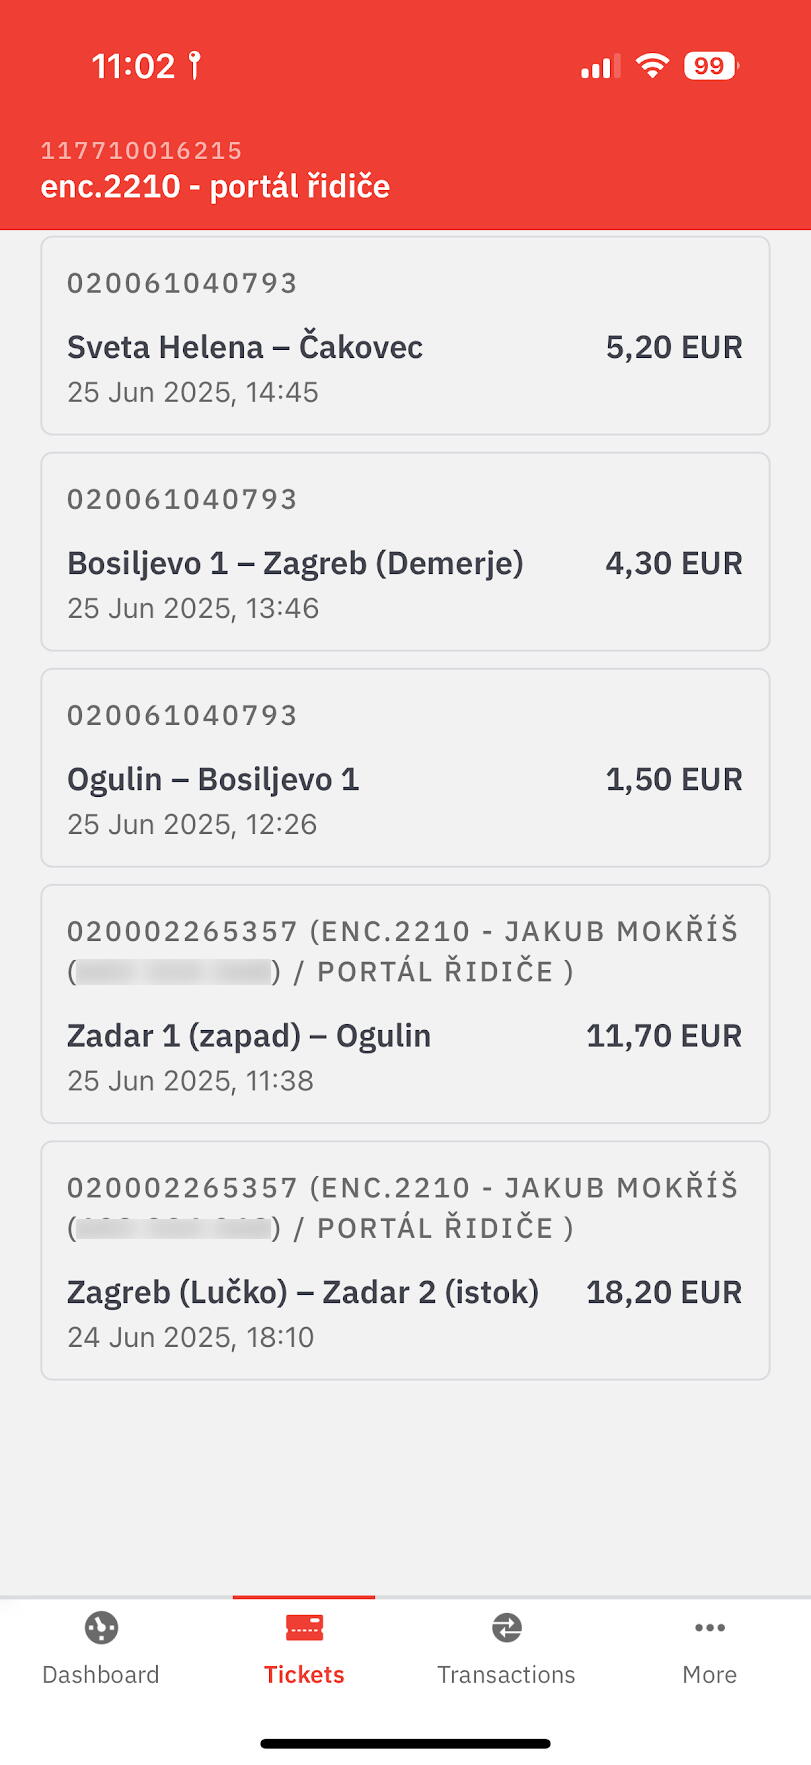Tap the Wi-Fi status icon
Screen dimensions: 811x1765
653,66
